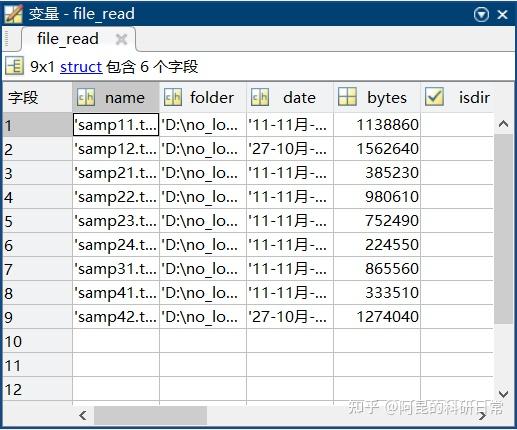Click the vertical scrollbar up arrow
The width and height of the screenshot is (517, 430).
click(503, 124)
